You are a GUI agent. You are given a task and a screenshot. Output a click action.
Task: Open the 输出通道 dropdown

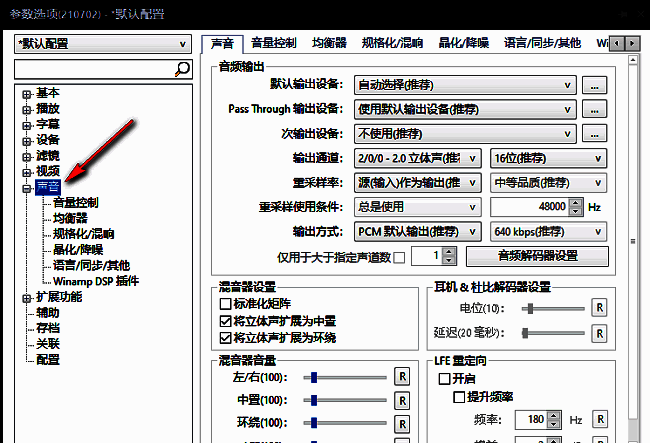click(x=420, y=158)
